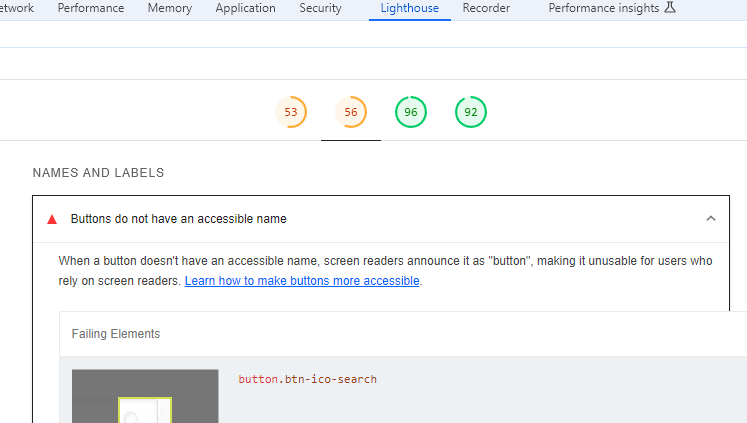This screenshot has height=423, width=747.
Task: Open the Memory tab
Action: tap(169, 8)
